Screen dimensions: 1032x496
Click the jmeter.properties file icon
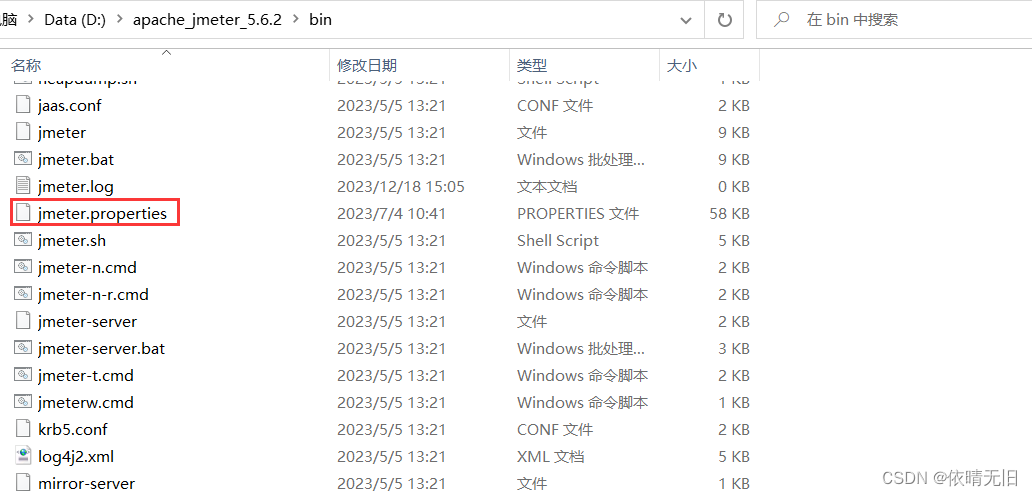coord(23,213)
